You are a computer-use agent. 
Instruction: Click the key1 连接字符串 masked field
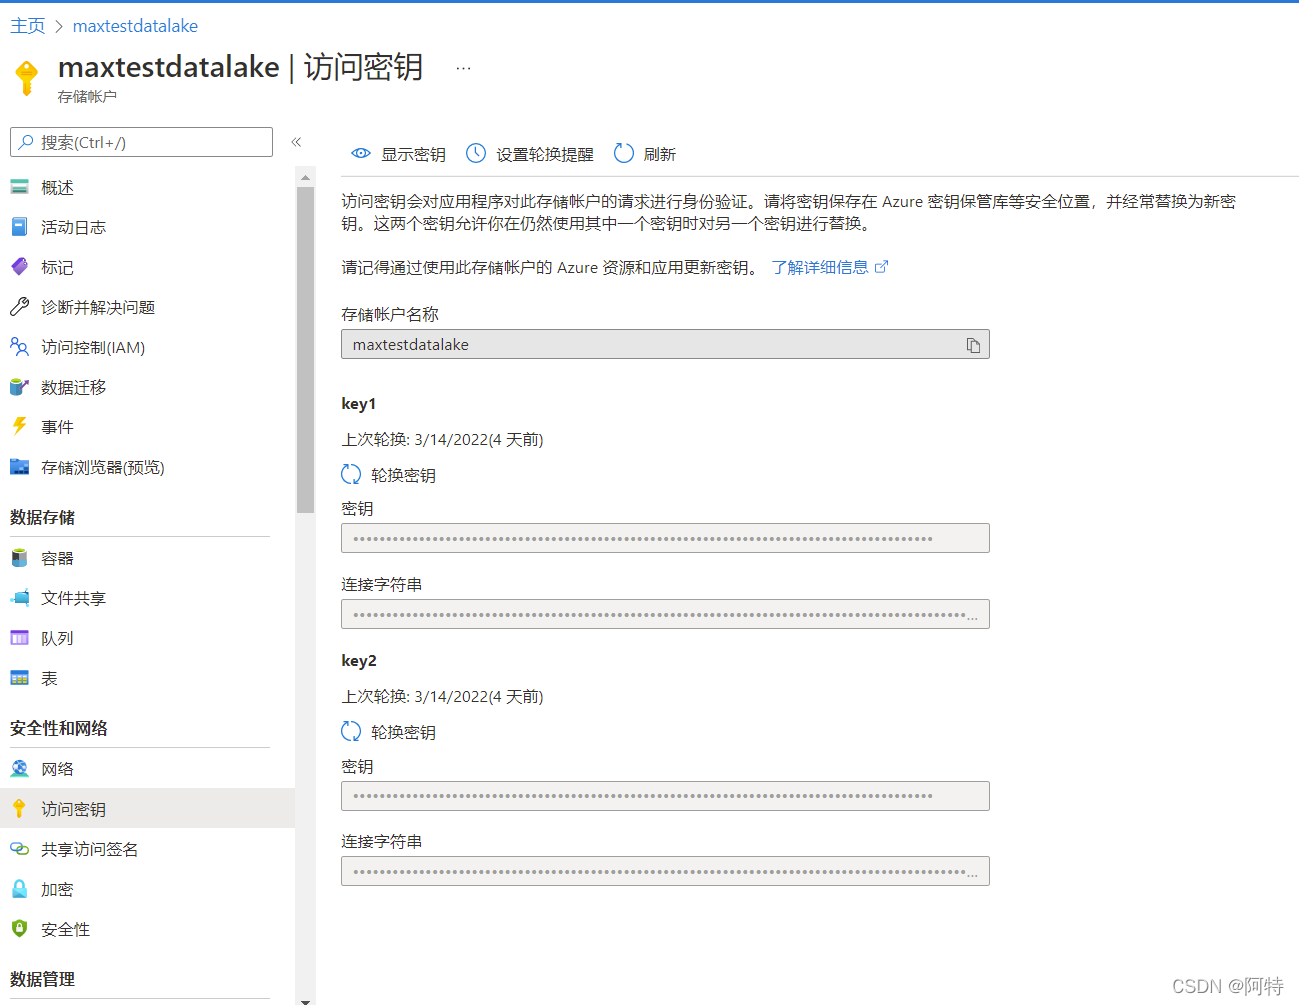coord(665,614)
